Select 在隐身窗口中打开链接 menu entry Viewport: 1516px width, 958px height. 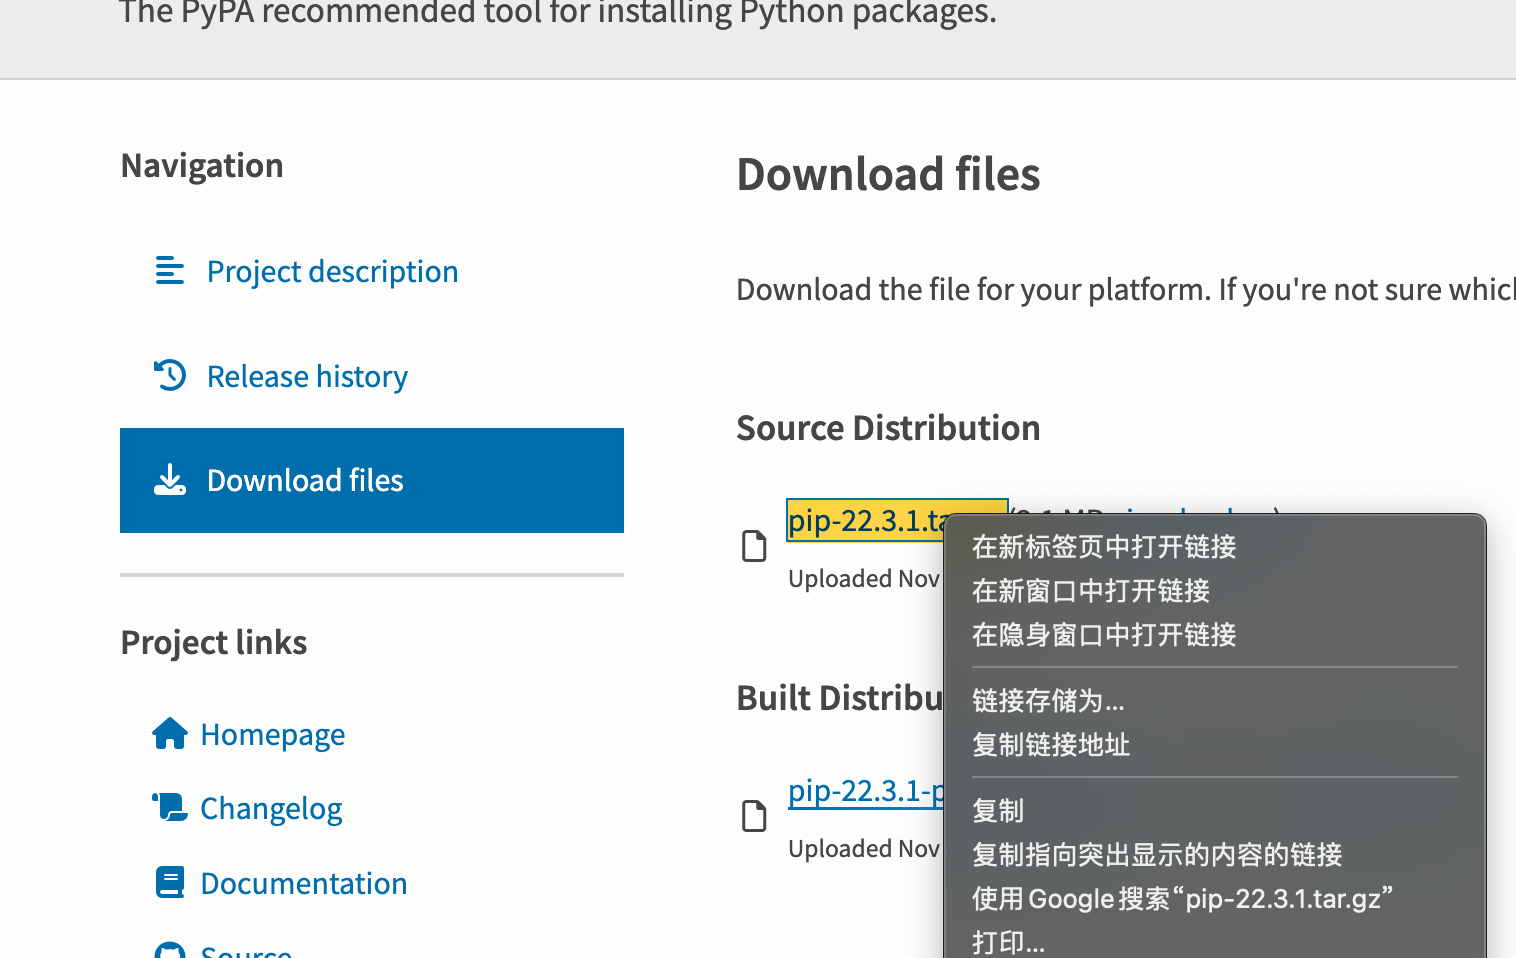point(1104,635)
